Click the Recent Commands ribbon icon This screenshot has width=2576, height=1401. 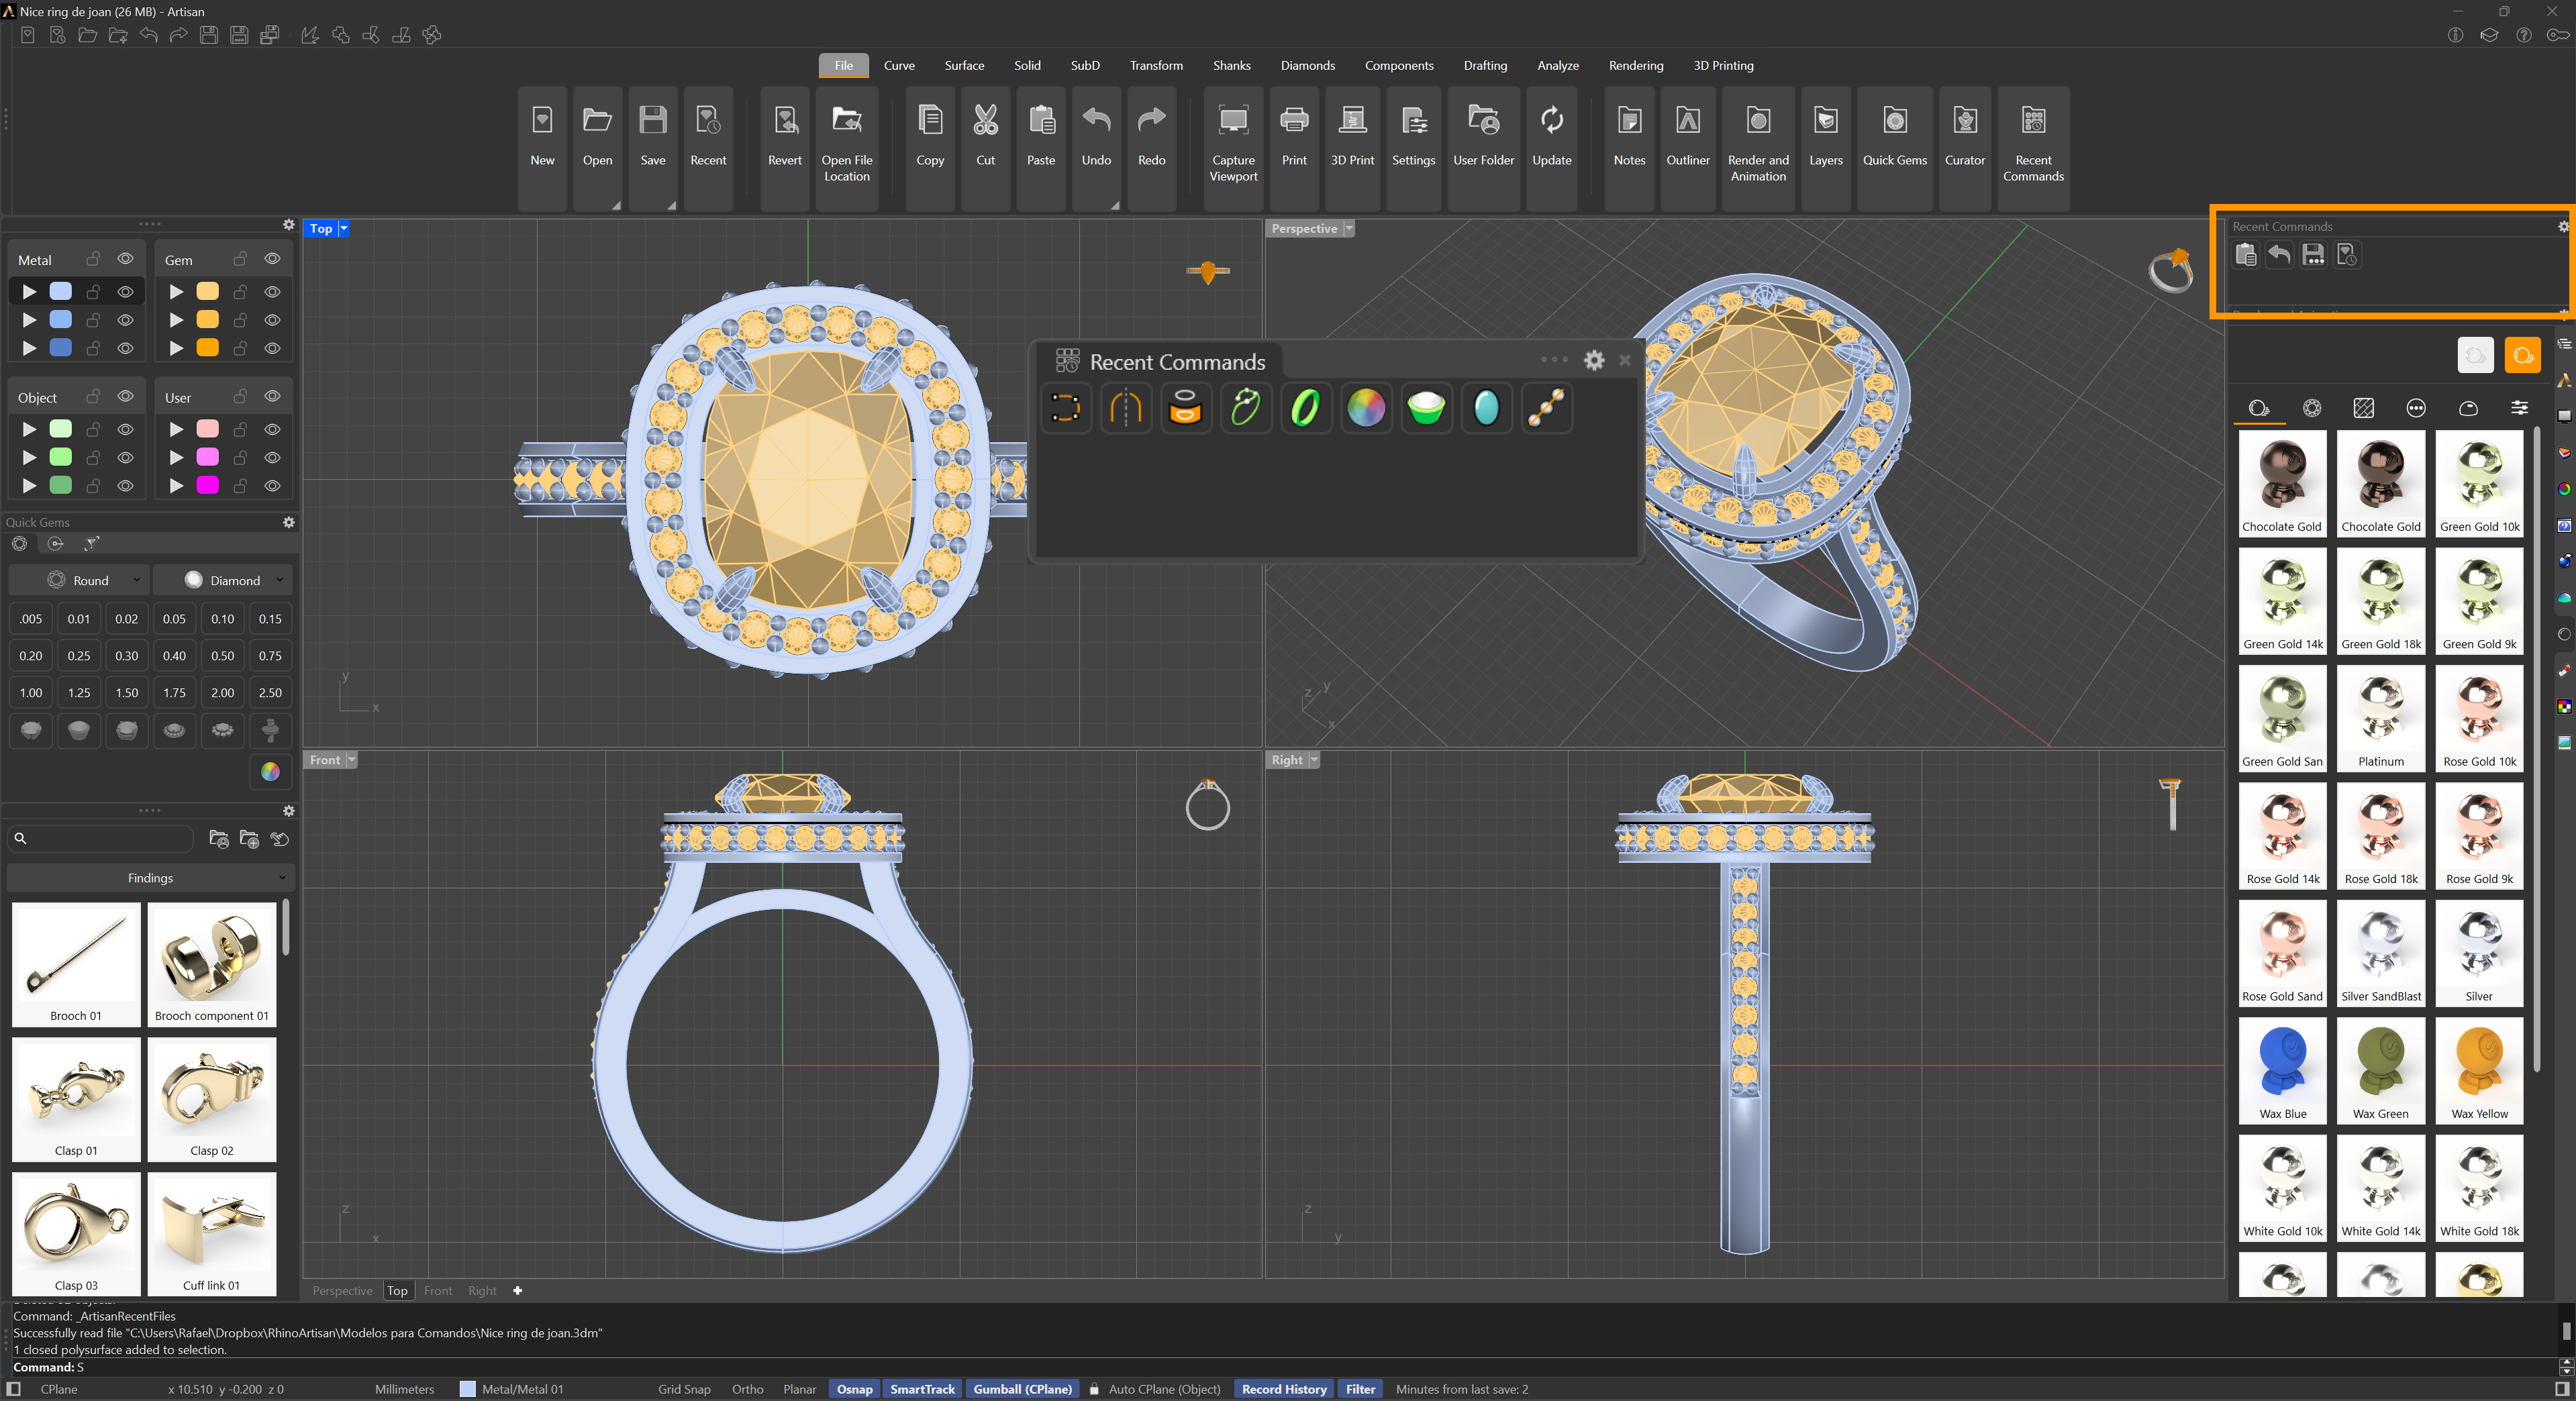pos(2033,121)
